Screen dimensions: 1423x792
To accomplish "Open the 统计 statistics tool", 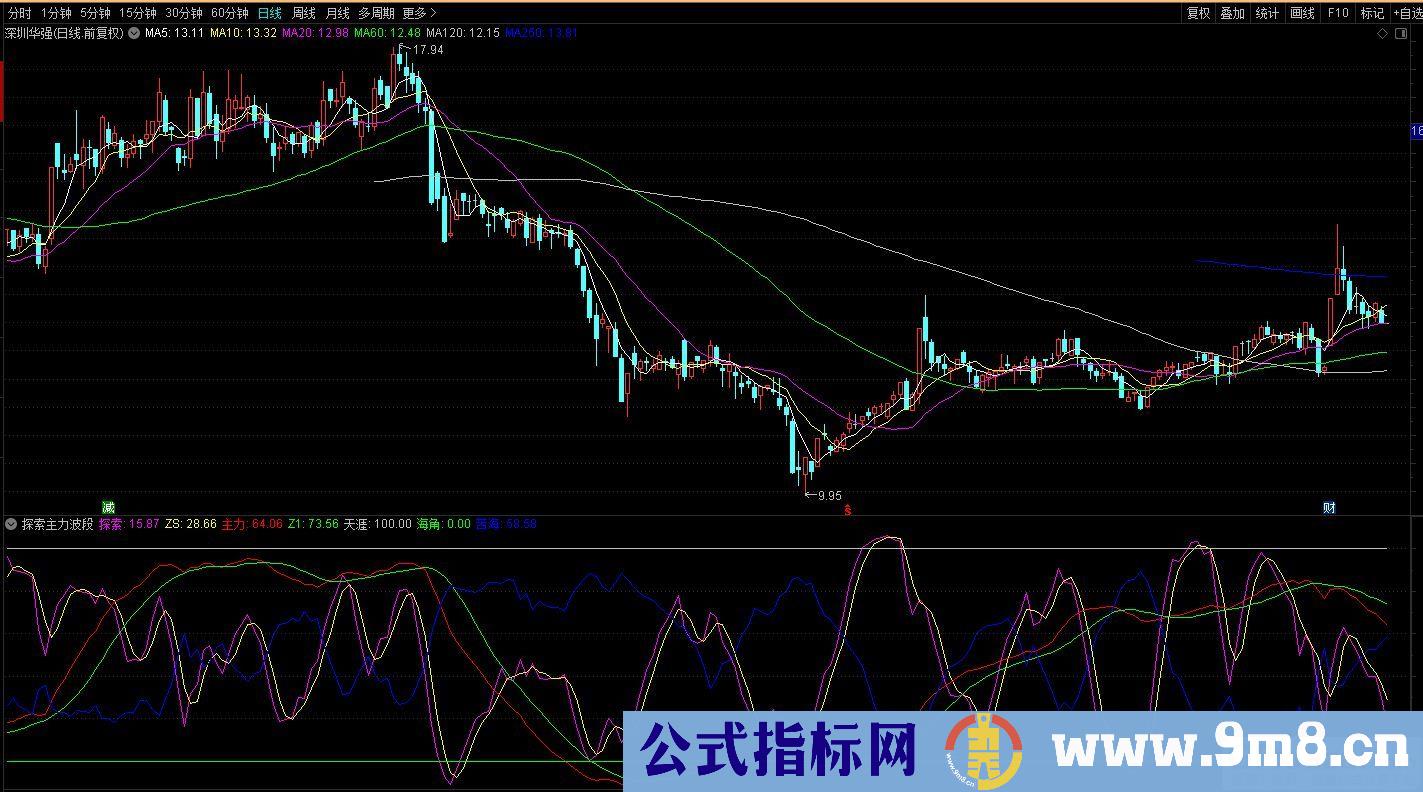I will 1267,13.
